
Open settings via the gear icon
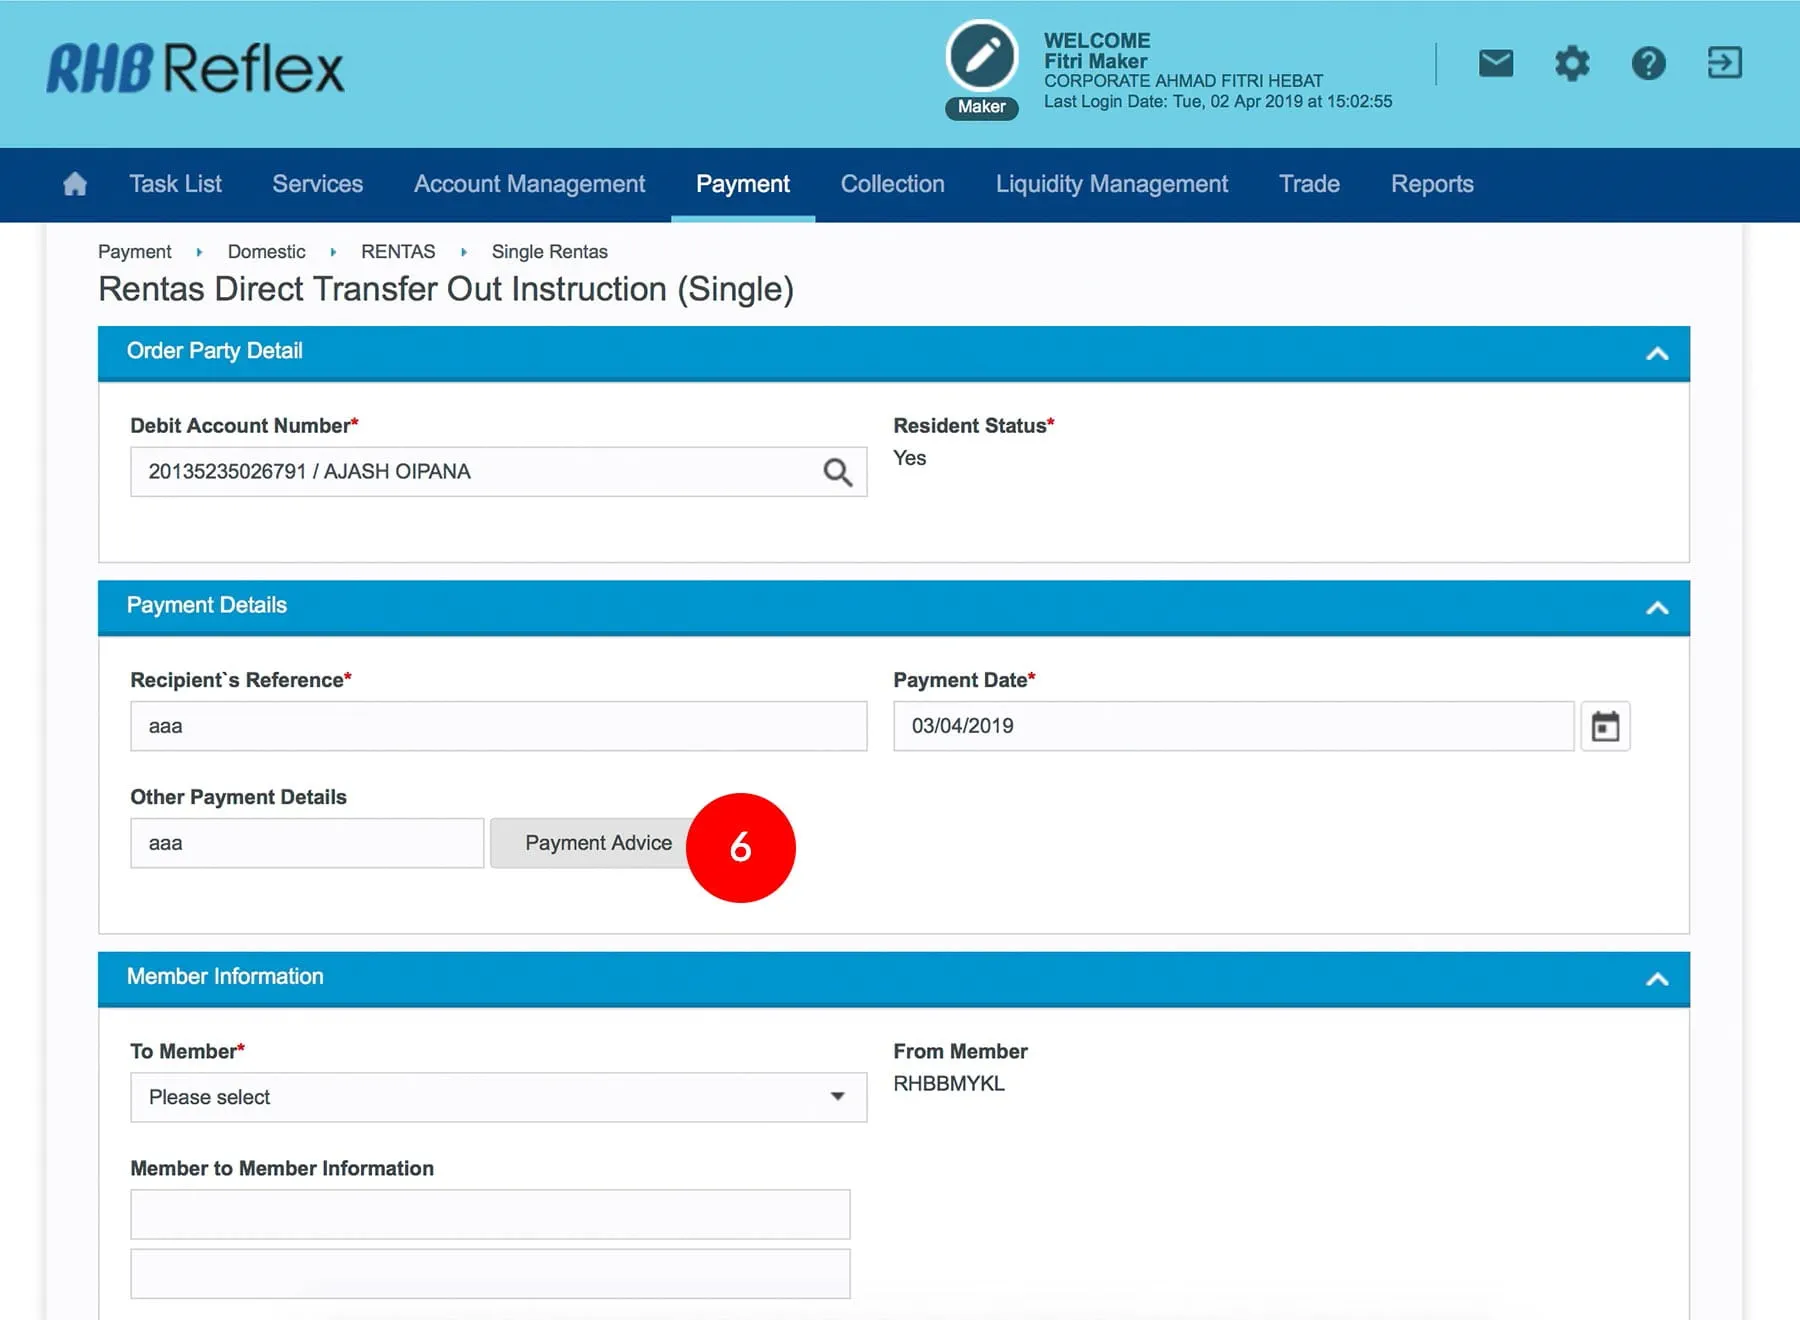point(1571,64)
